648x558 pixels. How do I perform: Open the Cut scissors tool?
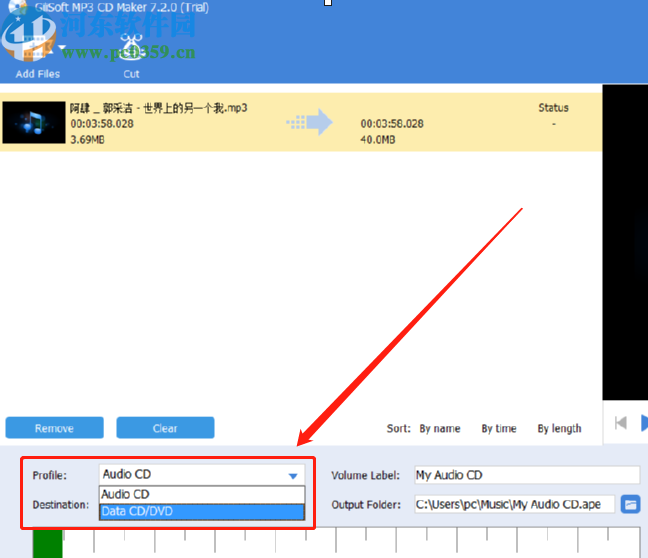(131, 48)
